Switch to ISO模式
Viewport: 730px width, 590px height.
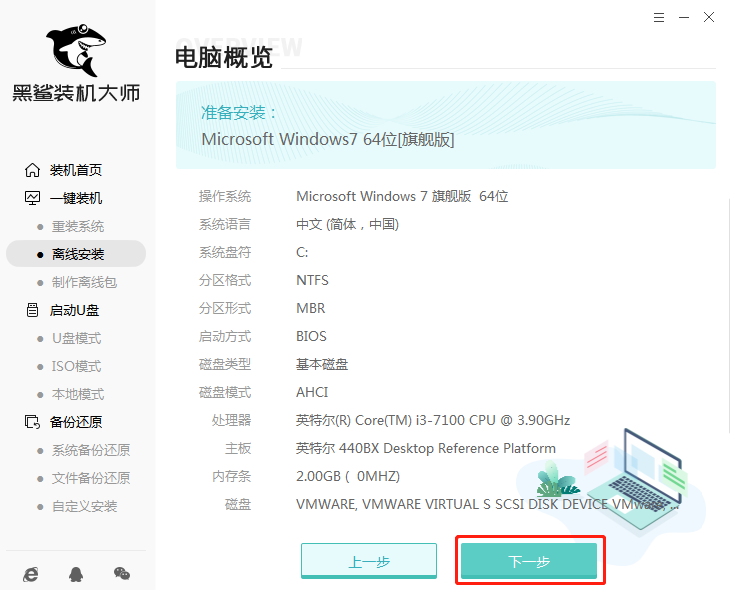tap(76, 366)
